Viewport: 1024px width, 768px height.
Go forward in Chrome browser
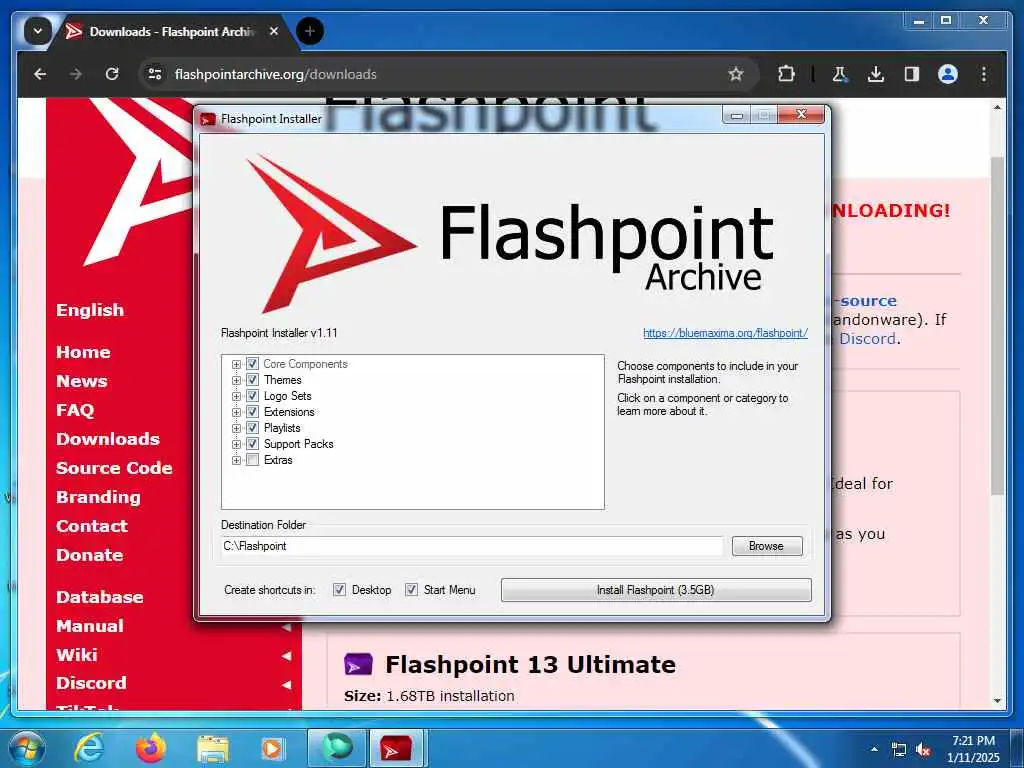(x=76, y=74)
